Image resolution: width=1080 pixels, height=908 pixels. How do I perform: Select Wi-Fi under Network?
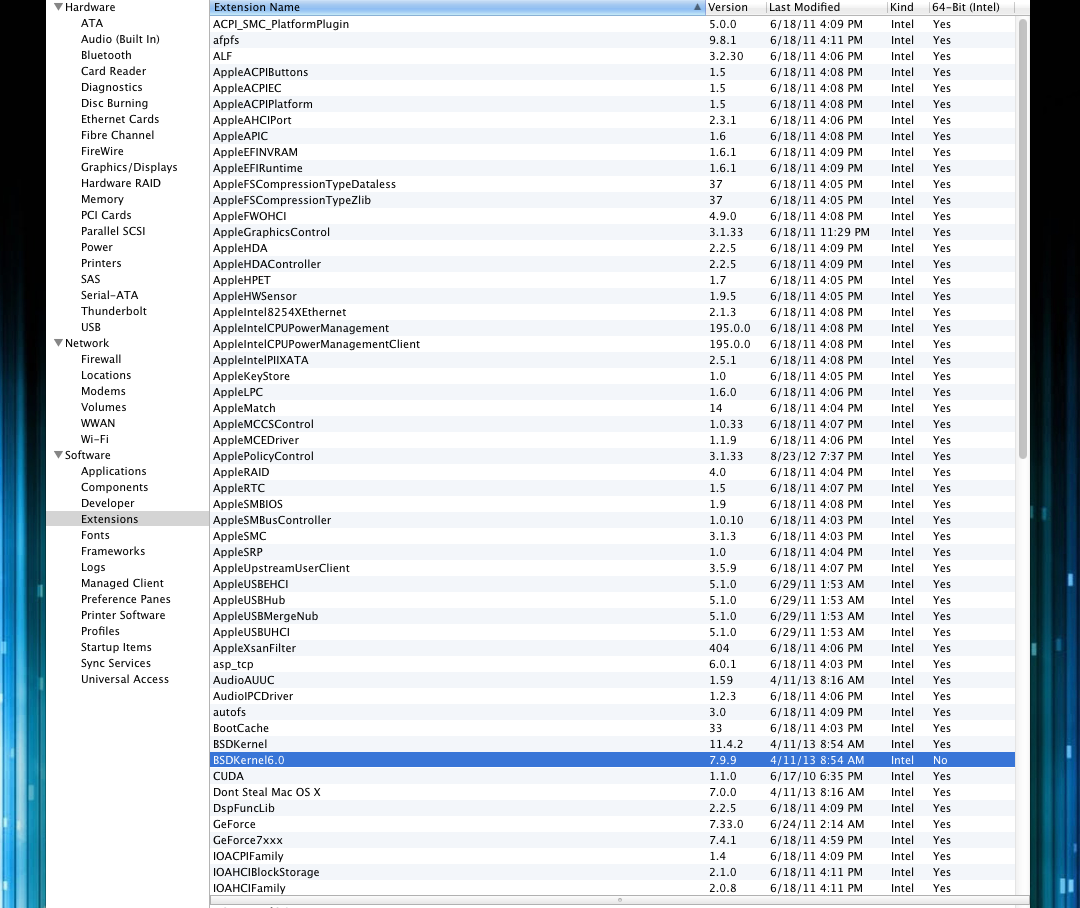click(94, 439)
